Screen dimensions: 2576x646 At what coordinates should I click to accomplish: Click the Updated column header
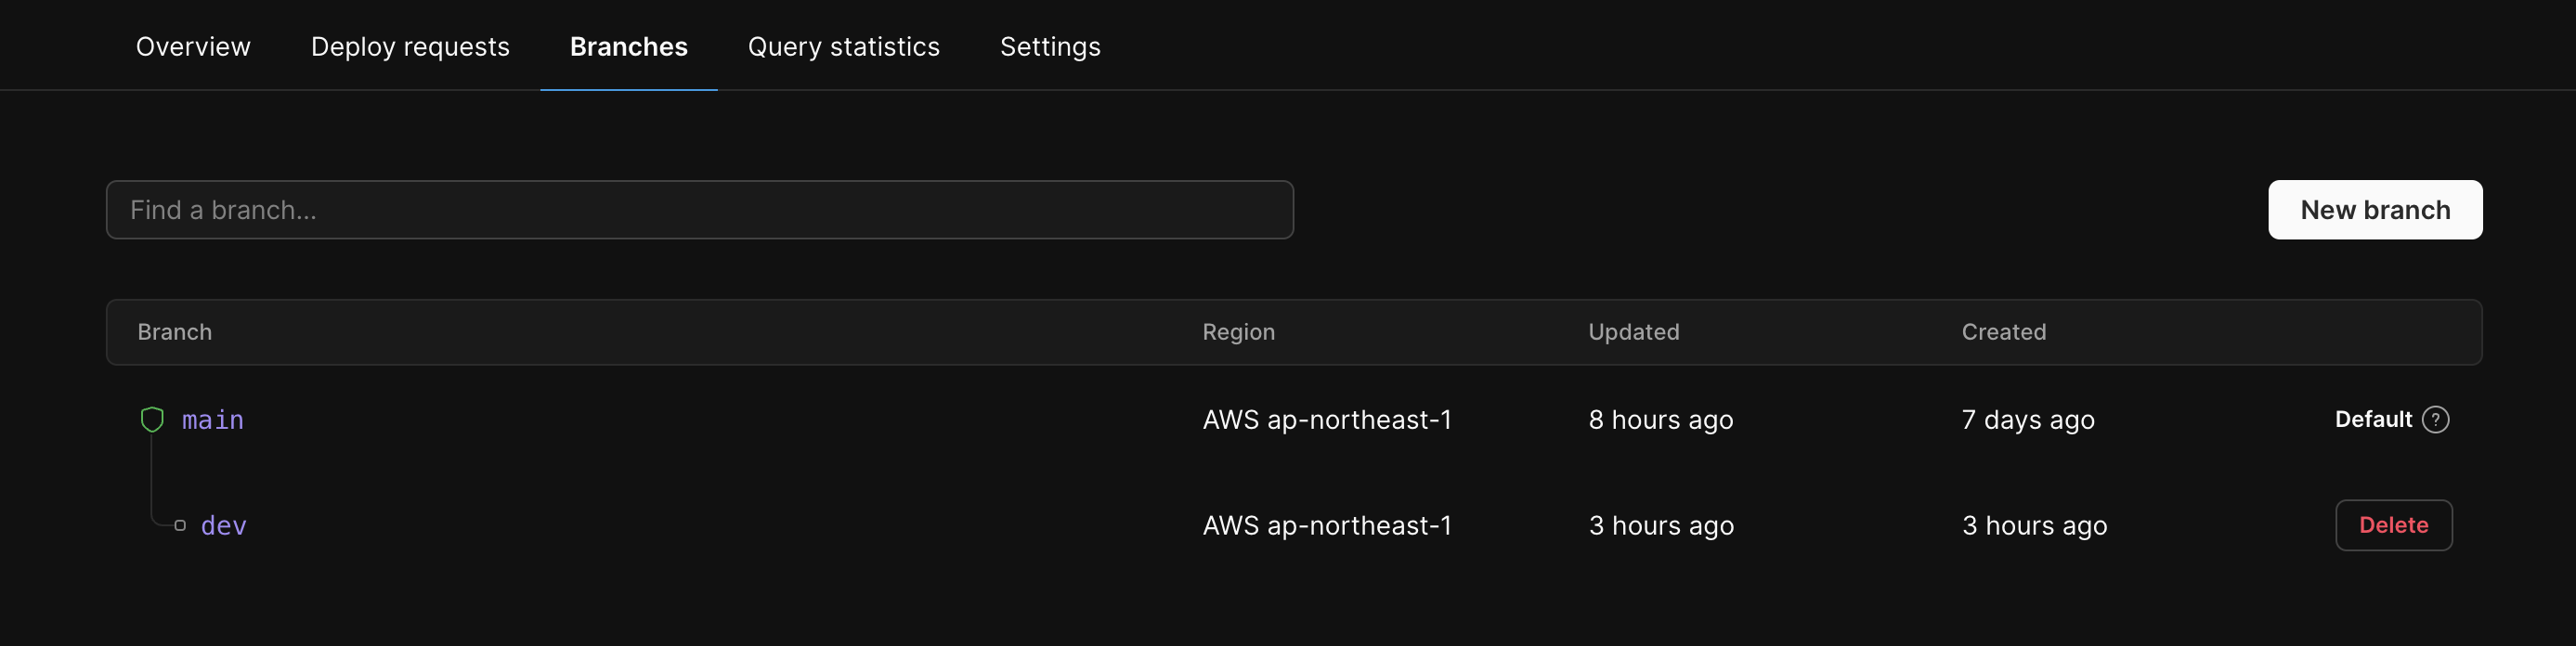pyautogui.click(x=1633, y=332)
